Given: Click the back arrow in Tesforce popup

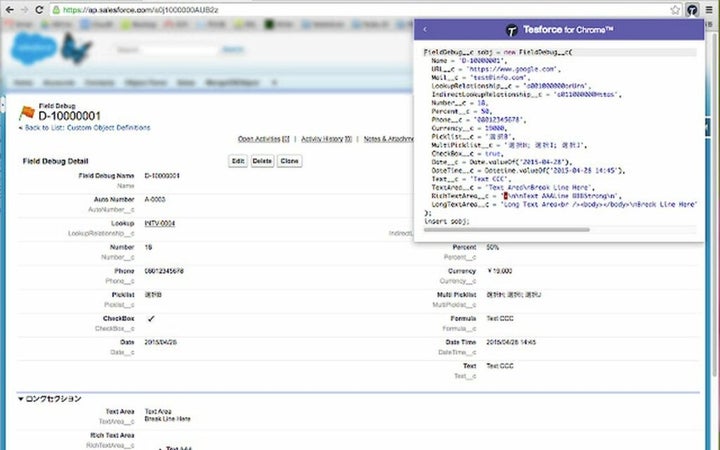Looking at the screenshot, I should click(x=424, y=30).
